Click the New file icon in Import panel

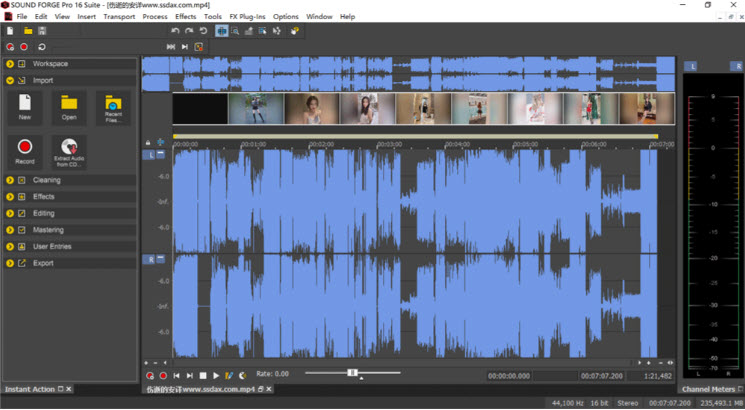coord(25,106)
